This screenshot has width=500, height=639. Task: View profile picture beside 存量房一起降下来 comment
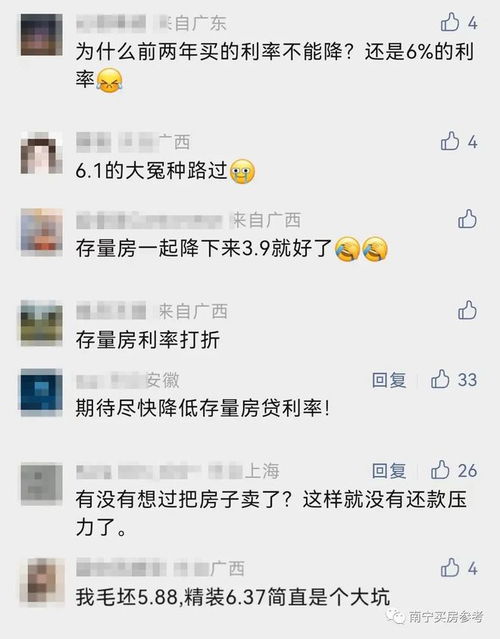click(x=41, y=231)
